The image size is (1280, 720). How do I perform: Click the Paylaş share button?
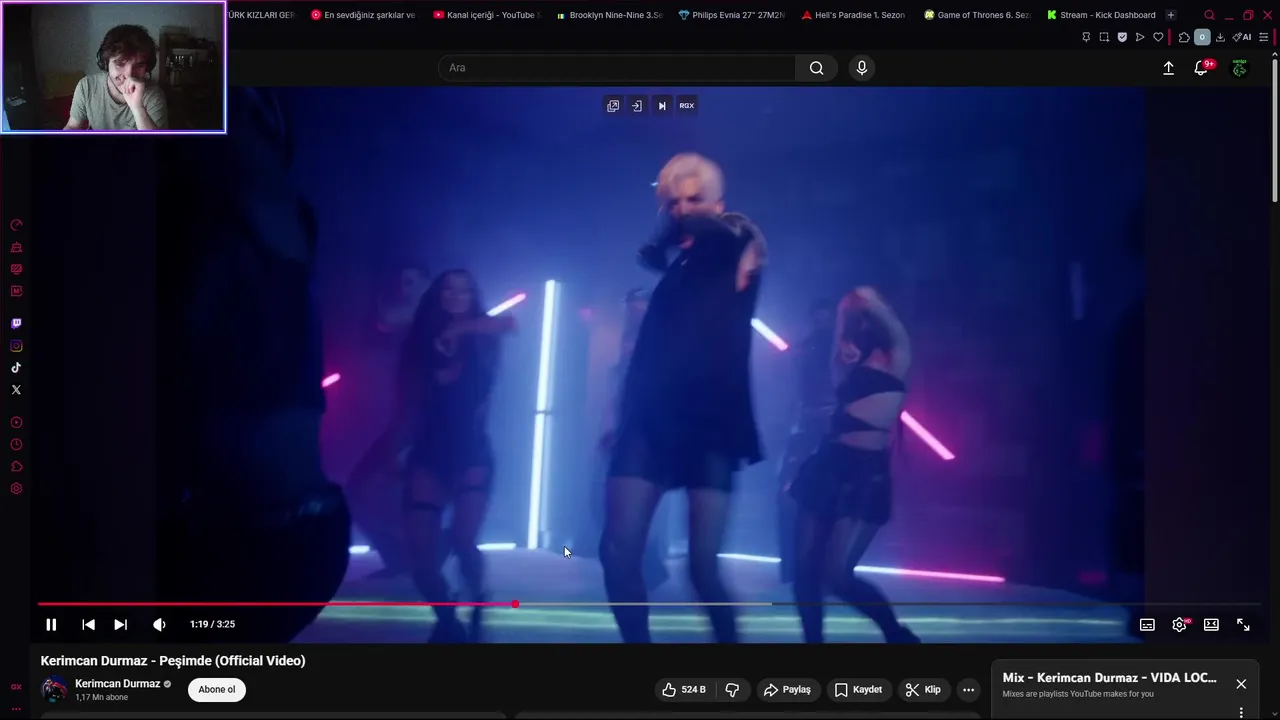787,689
